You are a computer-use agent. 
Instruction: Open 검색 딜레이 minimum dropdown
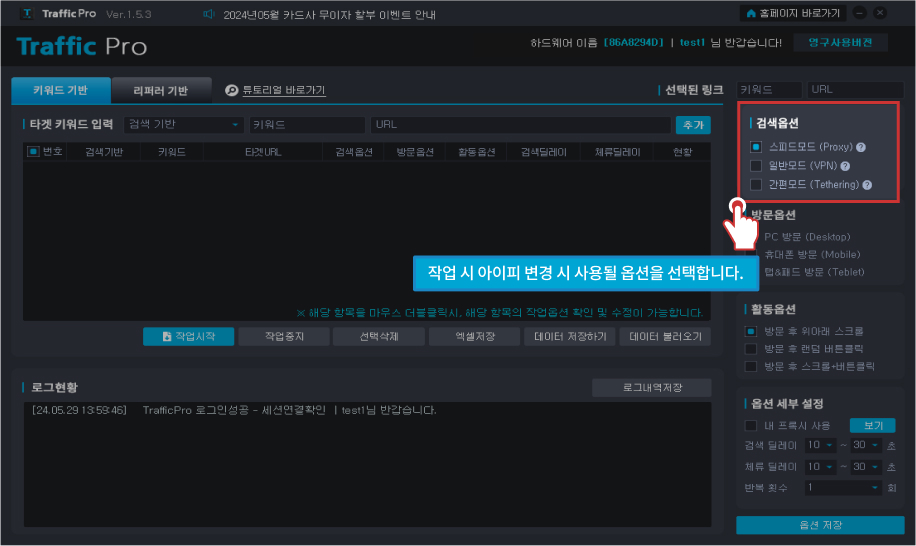click(x=820, y=445)
